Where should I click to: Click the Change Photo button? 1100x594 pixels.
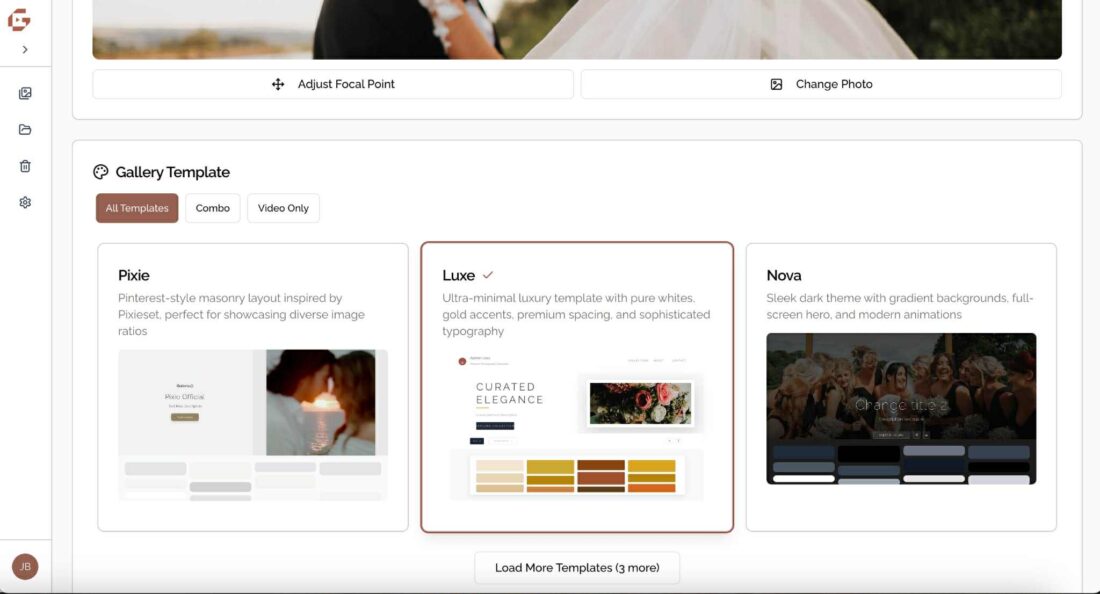(x=820, y=84)
